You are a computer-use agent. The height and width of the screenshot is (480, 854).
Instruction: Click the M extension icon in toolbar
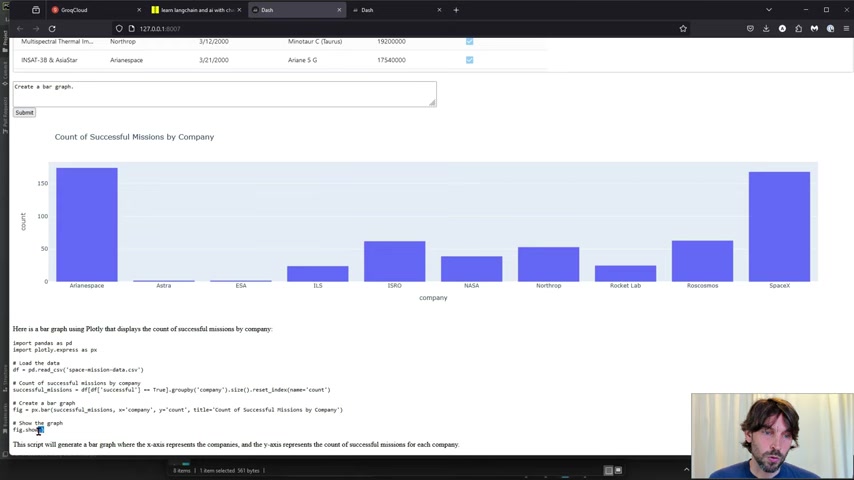click(814, 29)
